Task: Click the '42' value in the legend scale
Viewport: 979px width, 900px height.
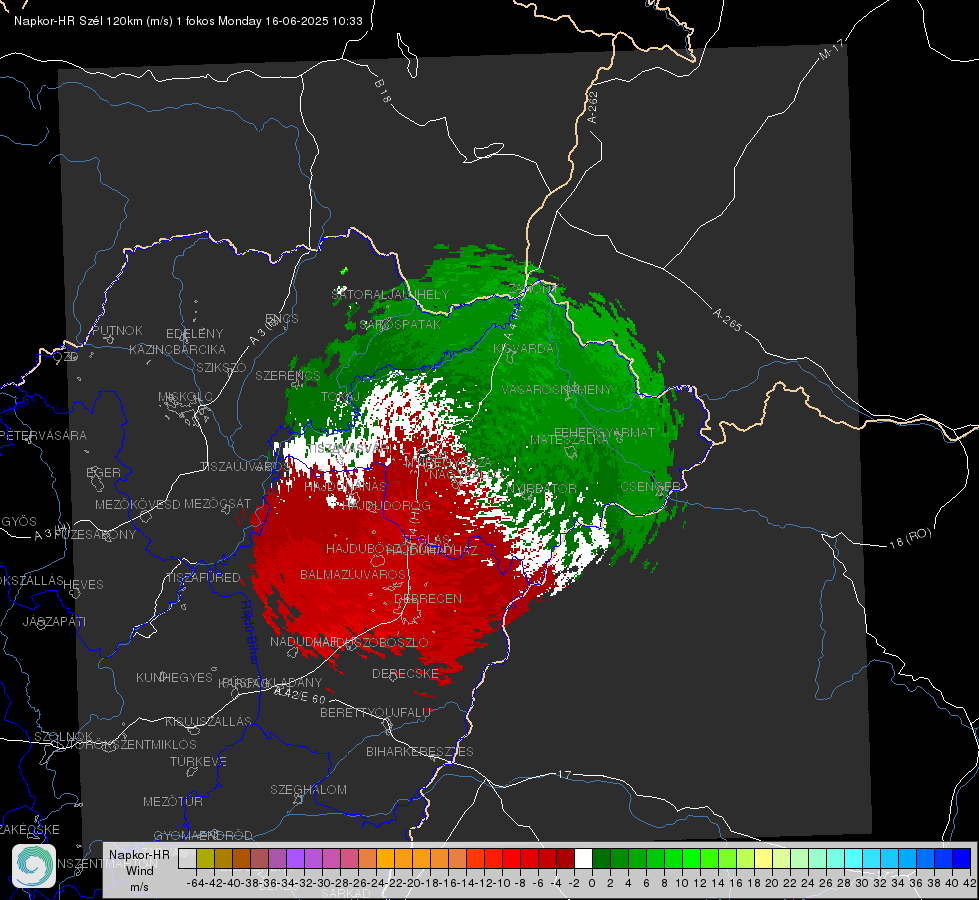Action: [x=970, y=883]
